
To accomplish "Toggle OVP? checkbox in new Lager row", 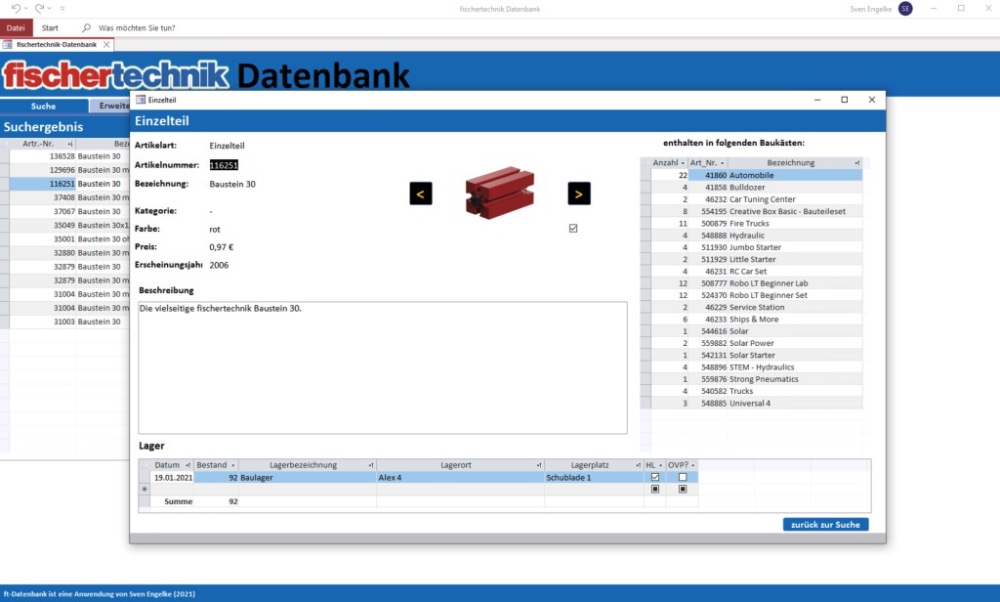I will [x=682, y=489].
